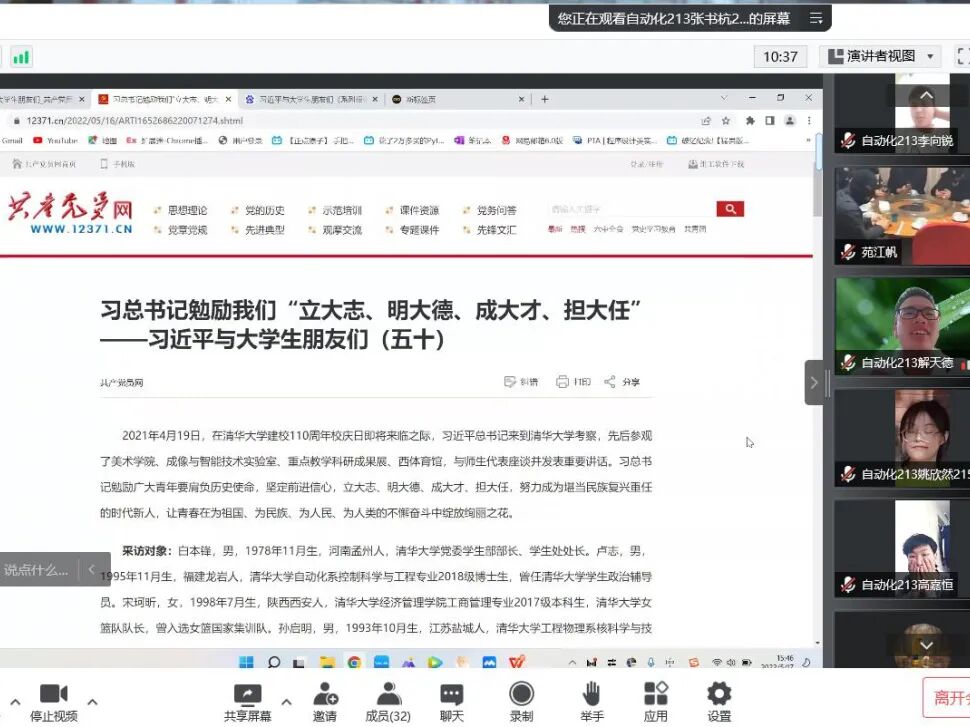Open the 演讲者视图 view dropdown

(x=881, y=56)
